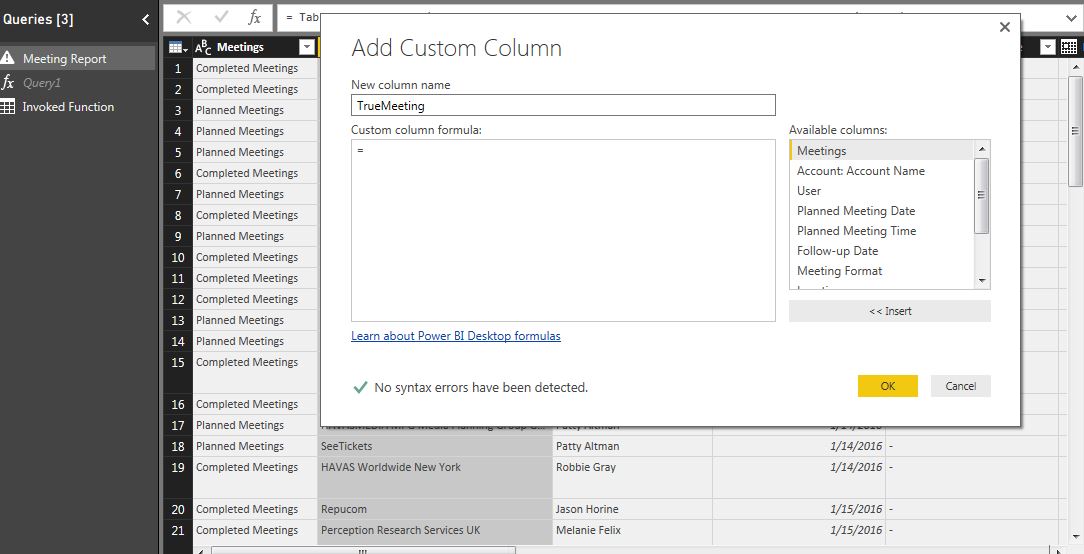This screenshot has height=554, width=1084.
Task: Click the table icon next to Invoked Function
Action: [8, 107]
